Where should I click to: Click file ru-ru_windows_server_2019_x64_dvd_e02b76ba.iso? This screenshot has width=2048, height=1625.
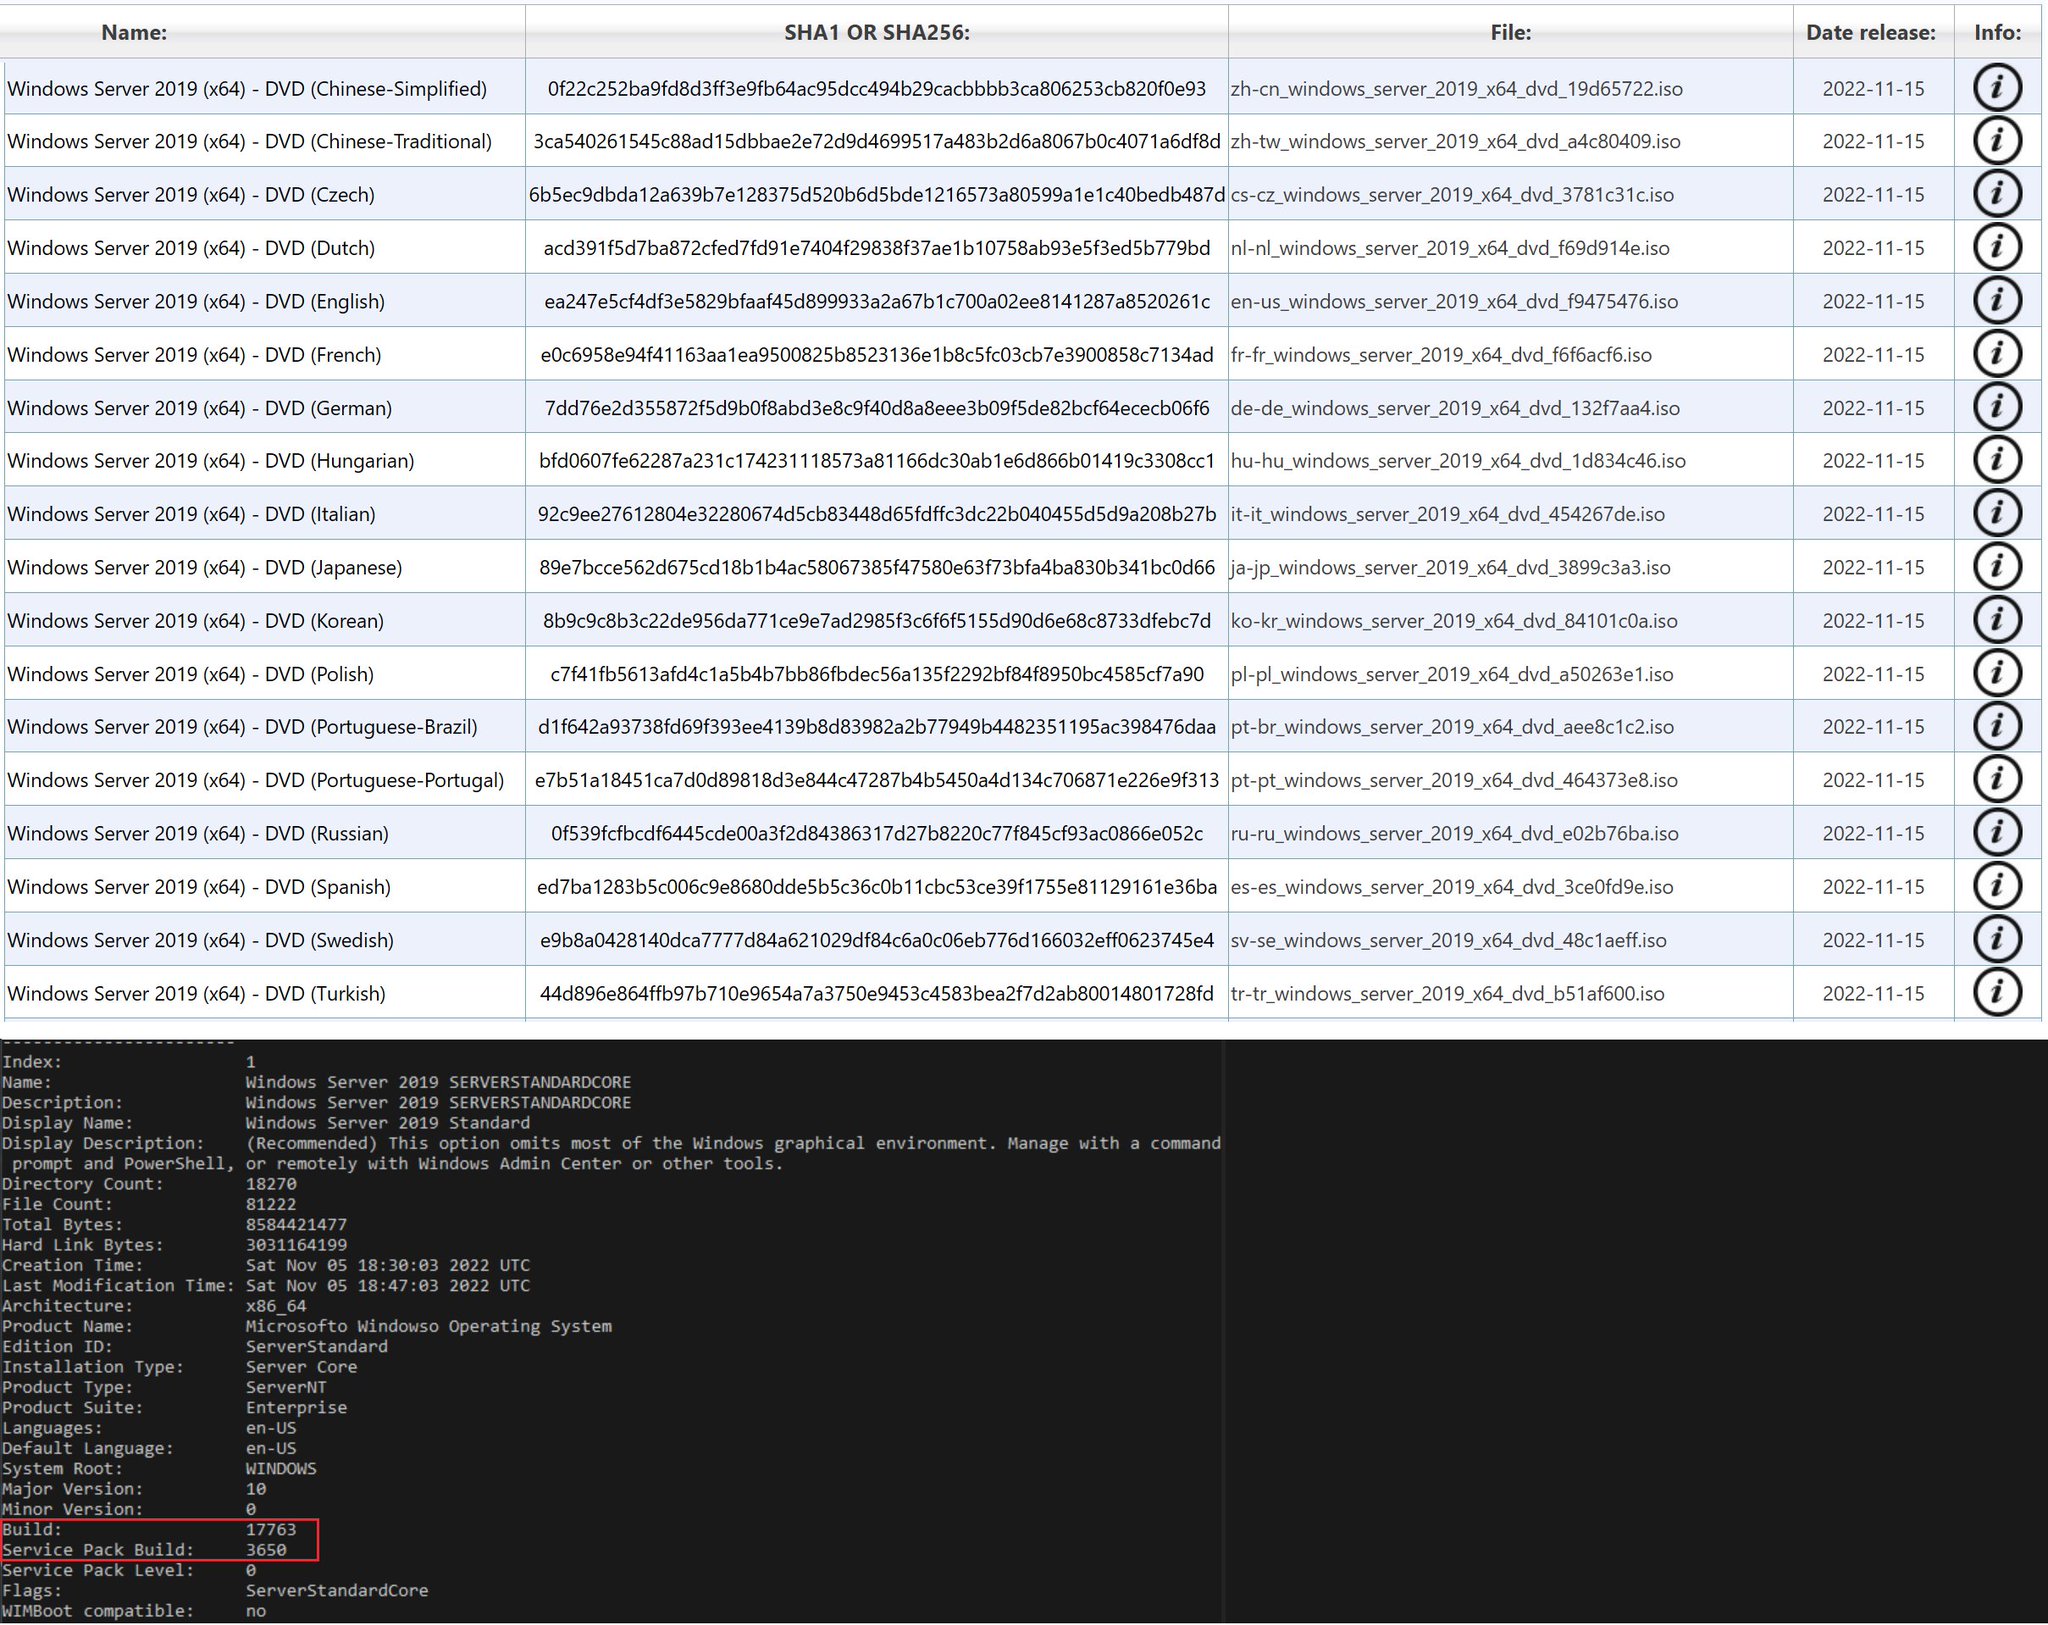tap(1454, 833)
